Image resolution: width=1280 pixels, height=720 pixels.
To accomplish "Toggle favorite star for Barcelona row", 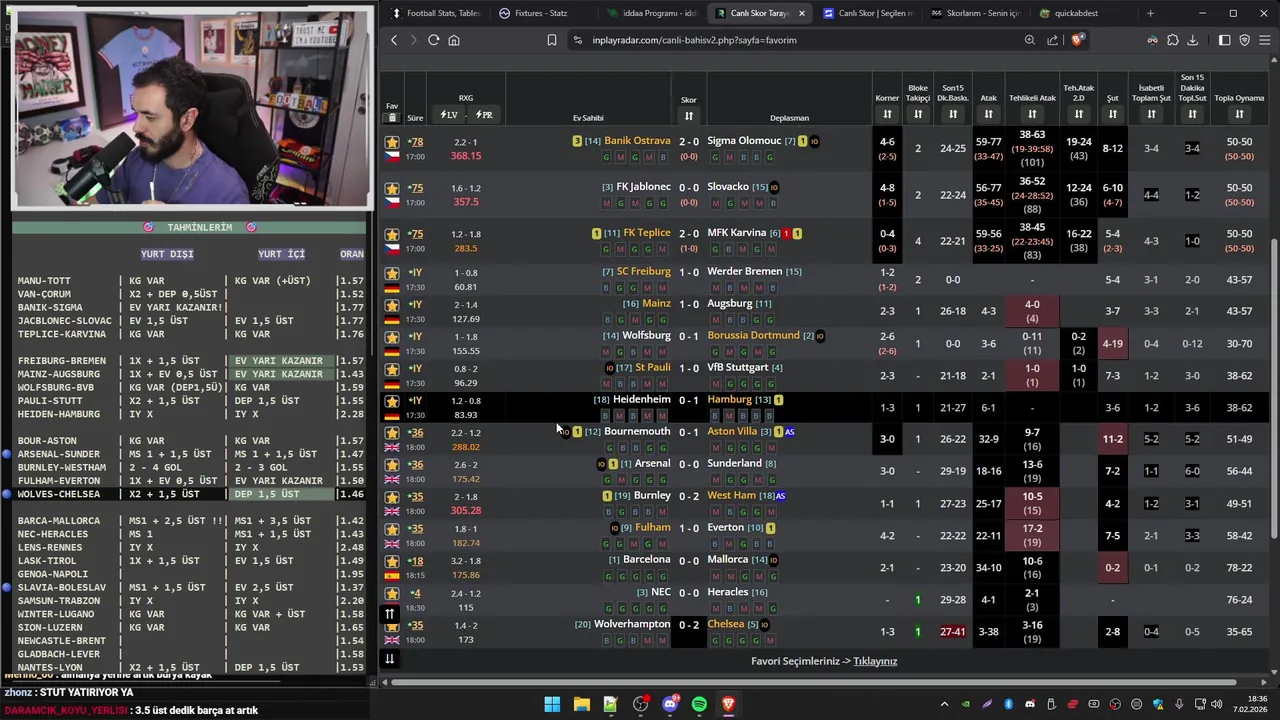I will (x=392, y=561).
